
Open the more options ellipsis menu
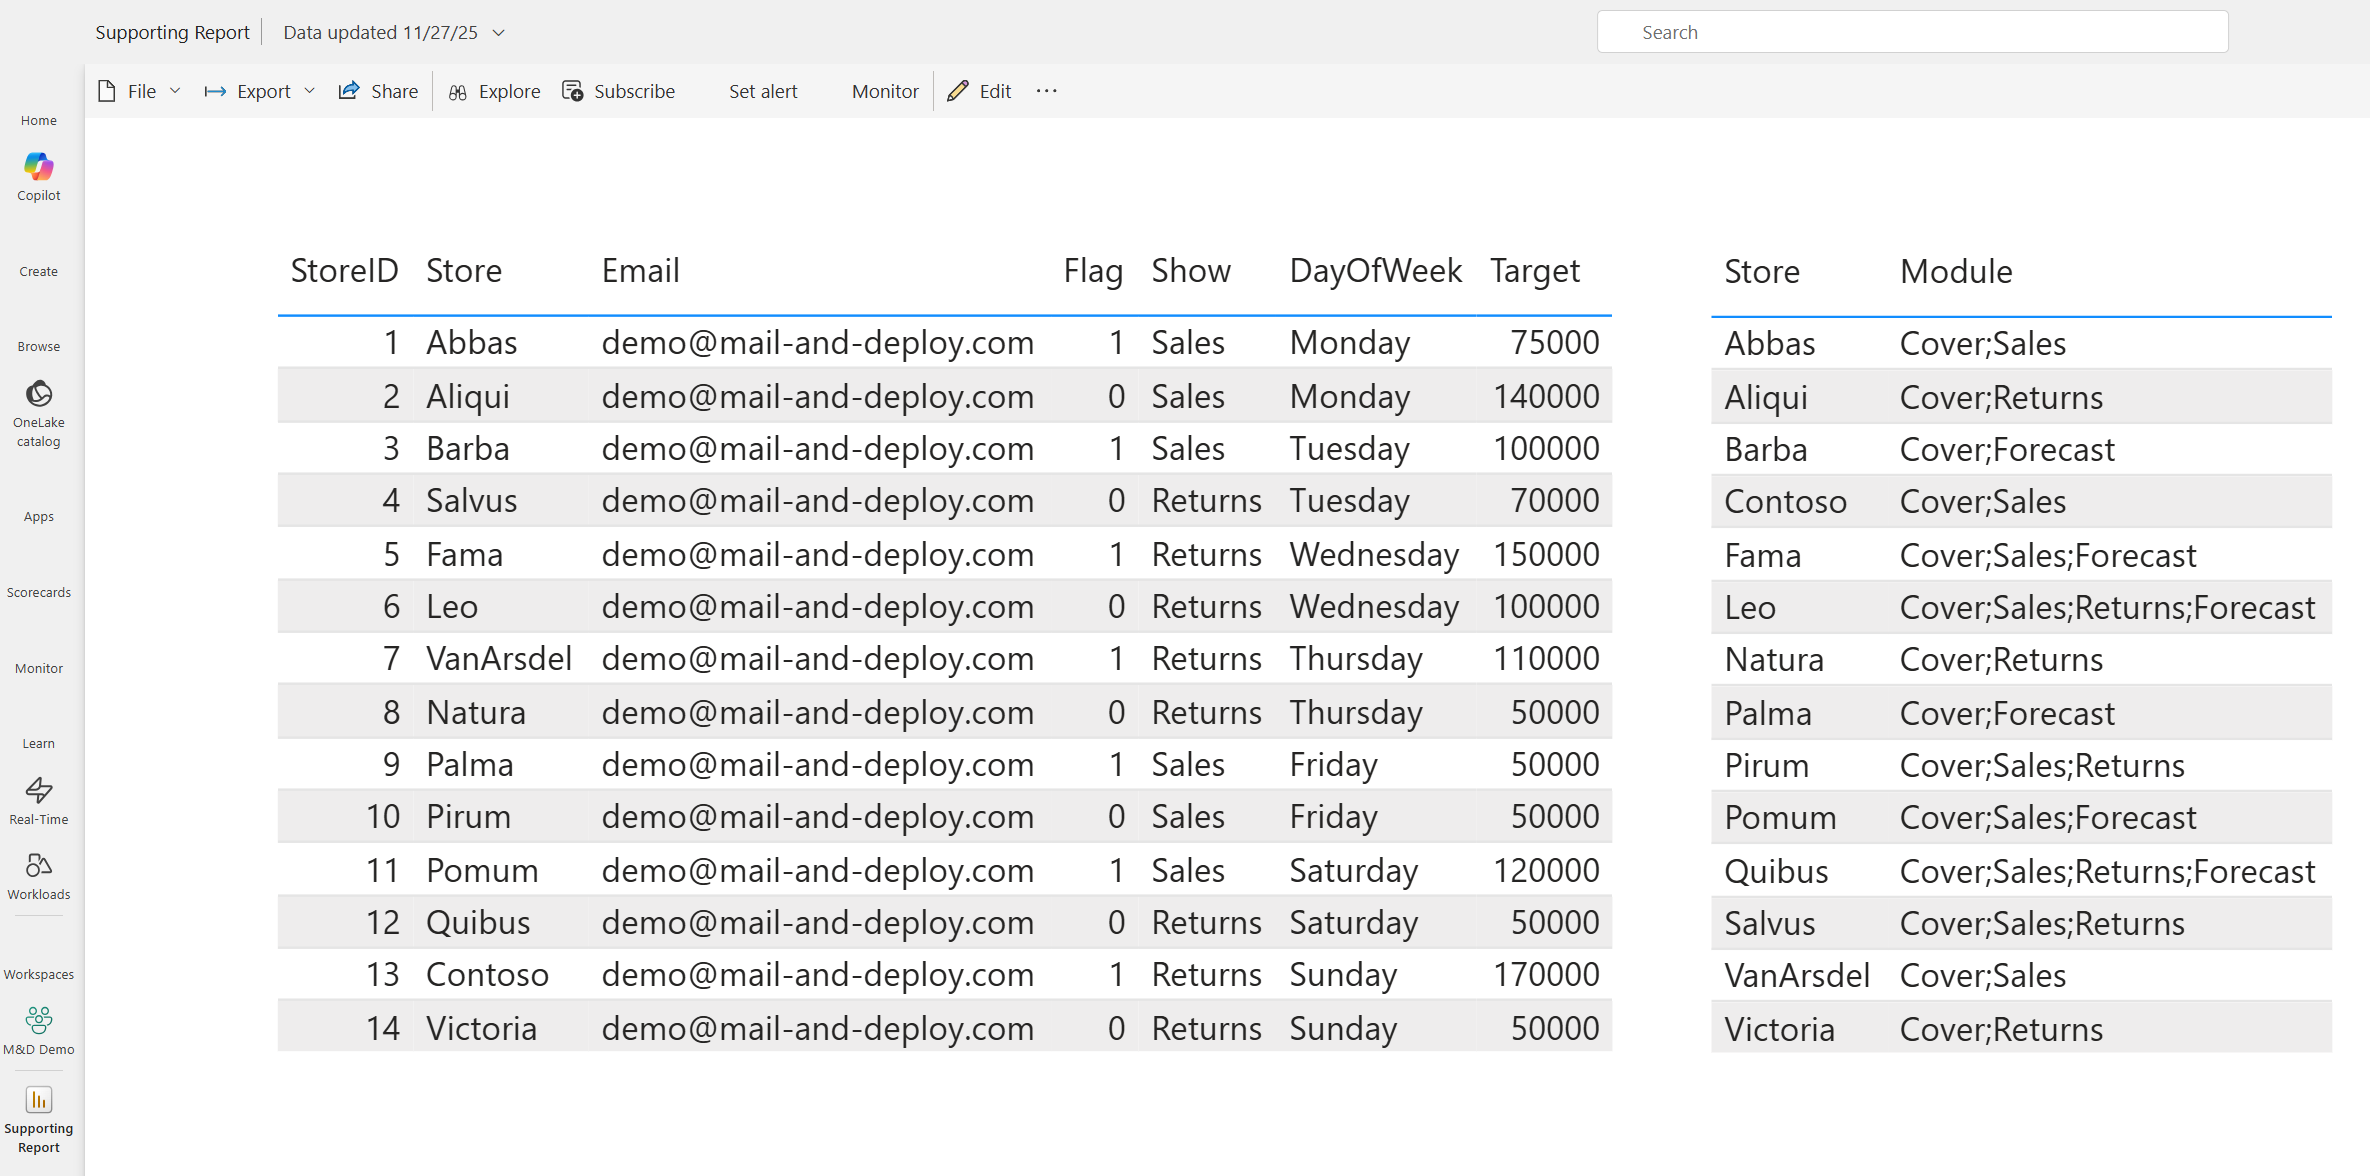1046,91
